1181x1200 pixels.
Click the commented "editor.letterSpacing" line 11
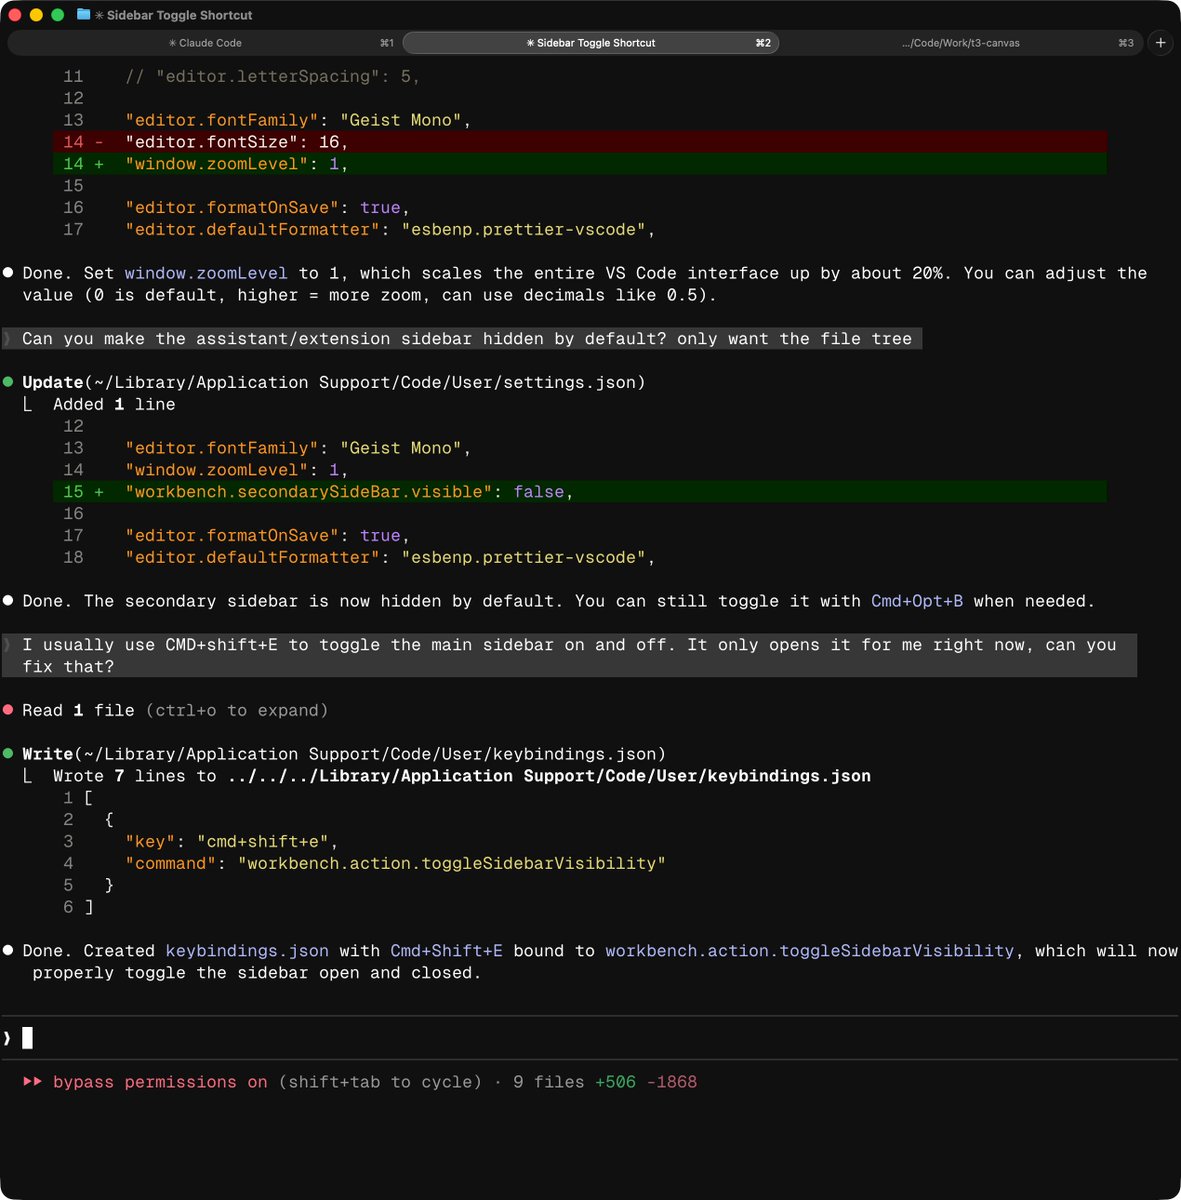pyautogui.click(x=272, y=77)
